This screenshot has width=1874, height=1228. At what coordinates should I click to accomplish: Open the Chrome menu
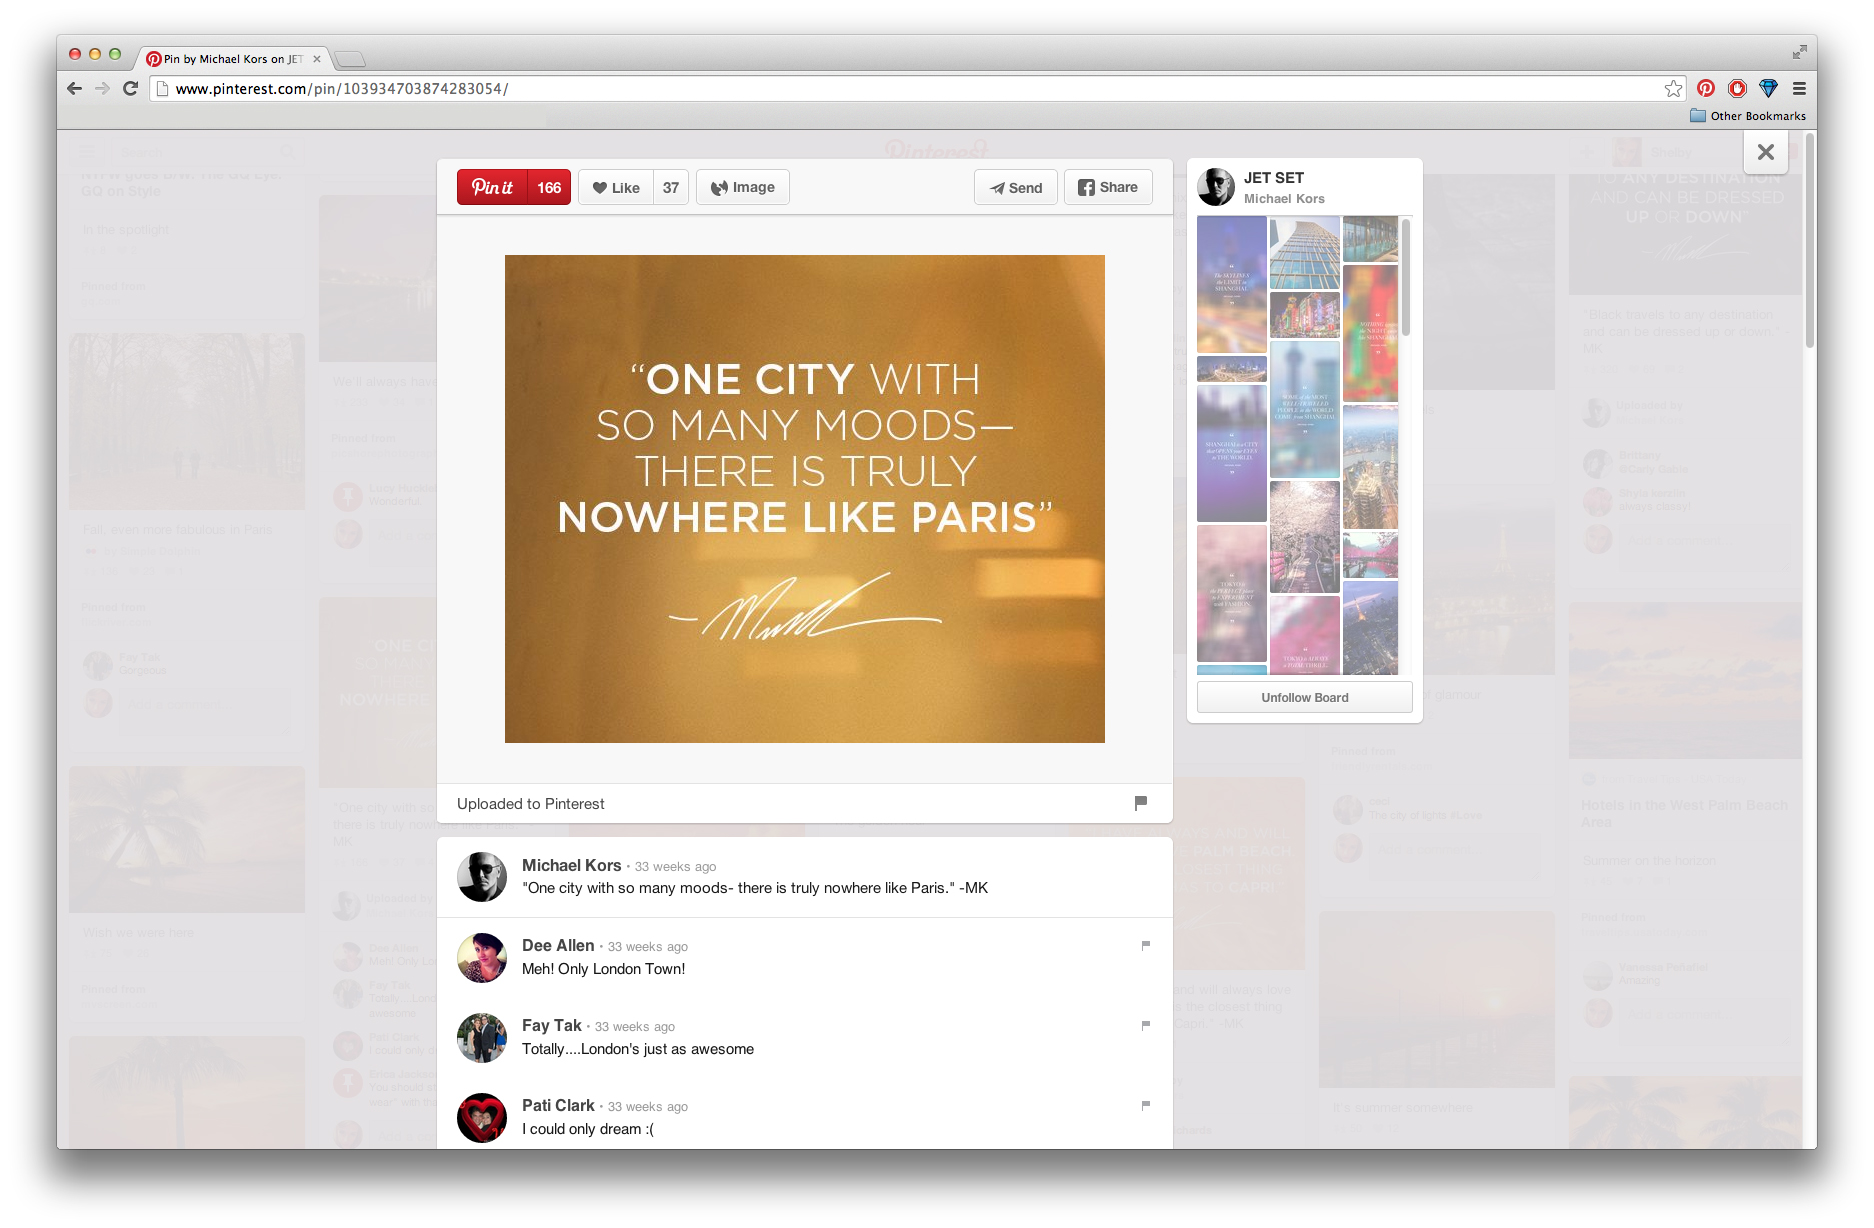[1799, 88]
